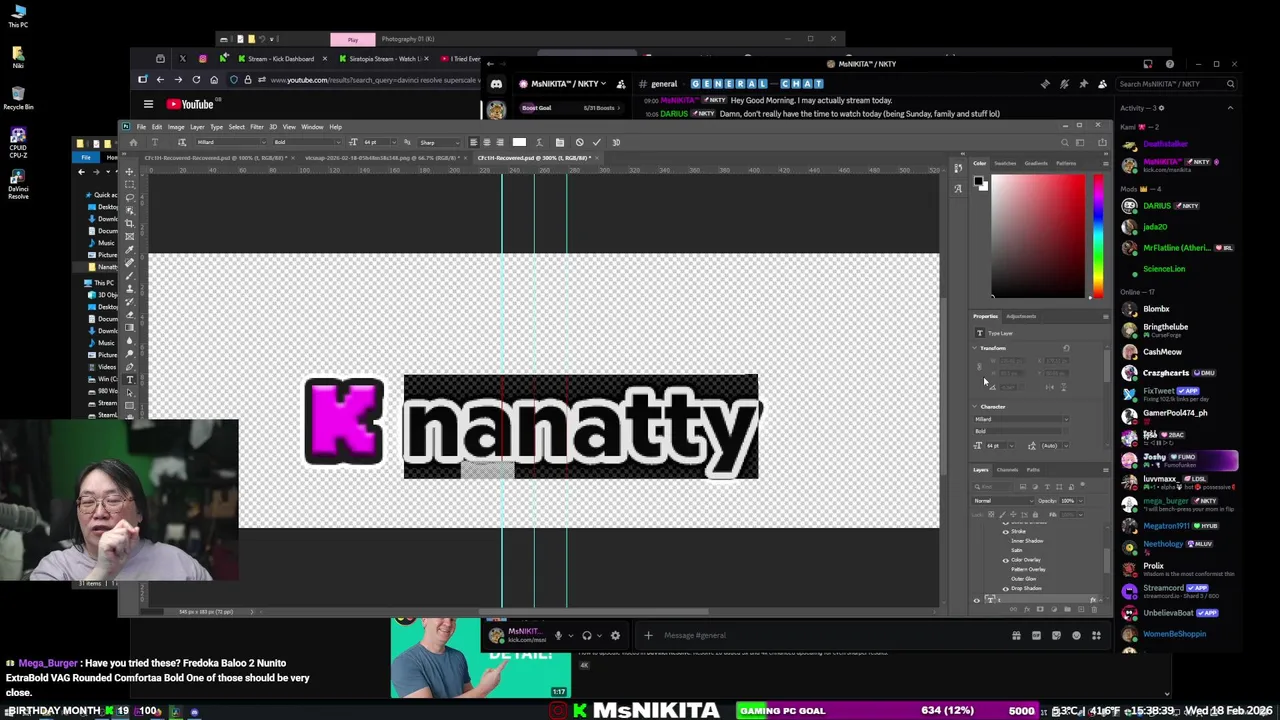The width and height of the screenshot is (1280, 720).
Task: Open YouTube hamburger menu
Action: click(148, 104)
